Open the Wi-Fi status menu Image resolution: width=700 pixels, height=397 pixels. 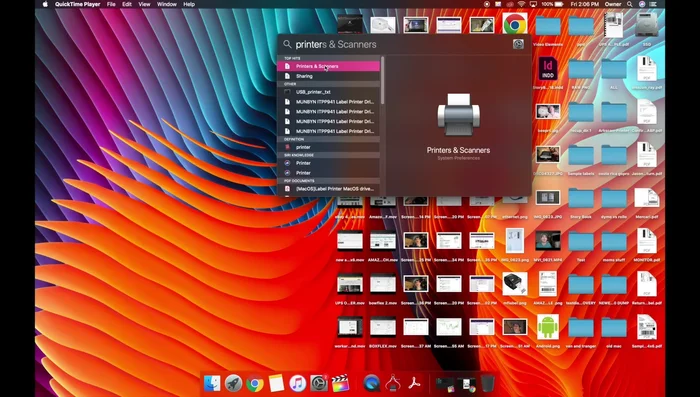pyautogui.click(x=521, y=4)
